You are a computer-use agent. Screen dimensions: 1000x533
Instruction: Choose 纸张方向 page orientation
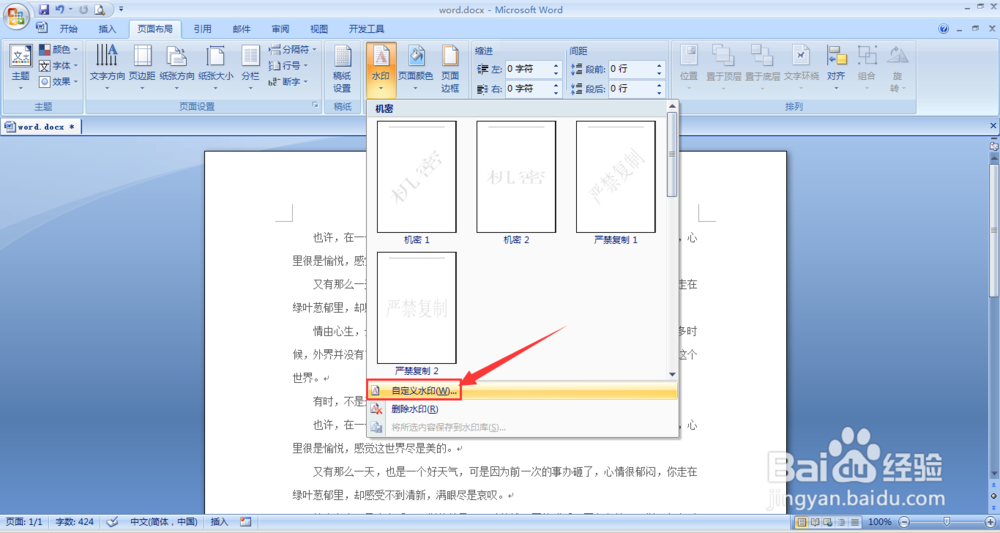click(x=177, y=68)
